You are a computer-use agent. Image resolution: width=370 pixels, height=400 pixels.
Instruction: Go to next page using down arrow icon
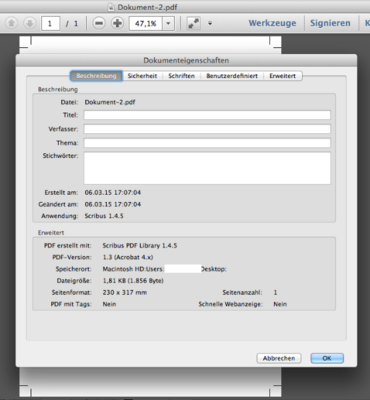coord(30,23)
